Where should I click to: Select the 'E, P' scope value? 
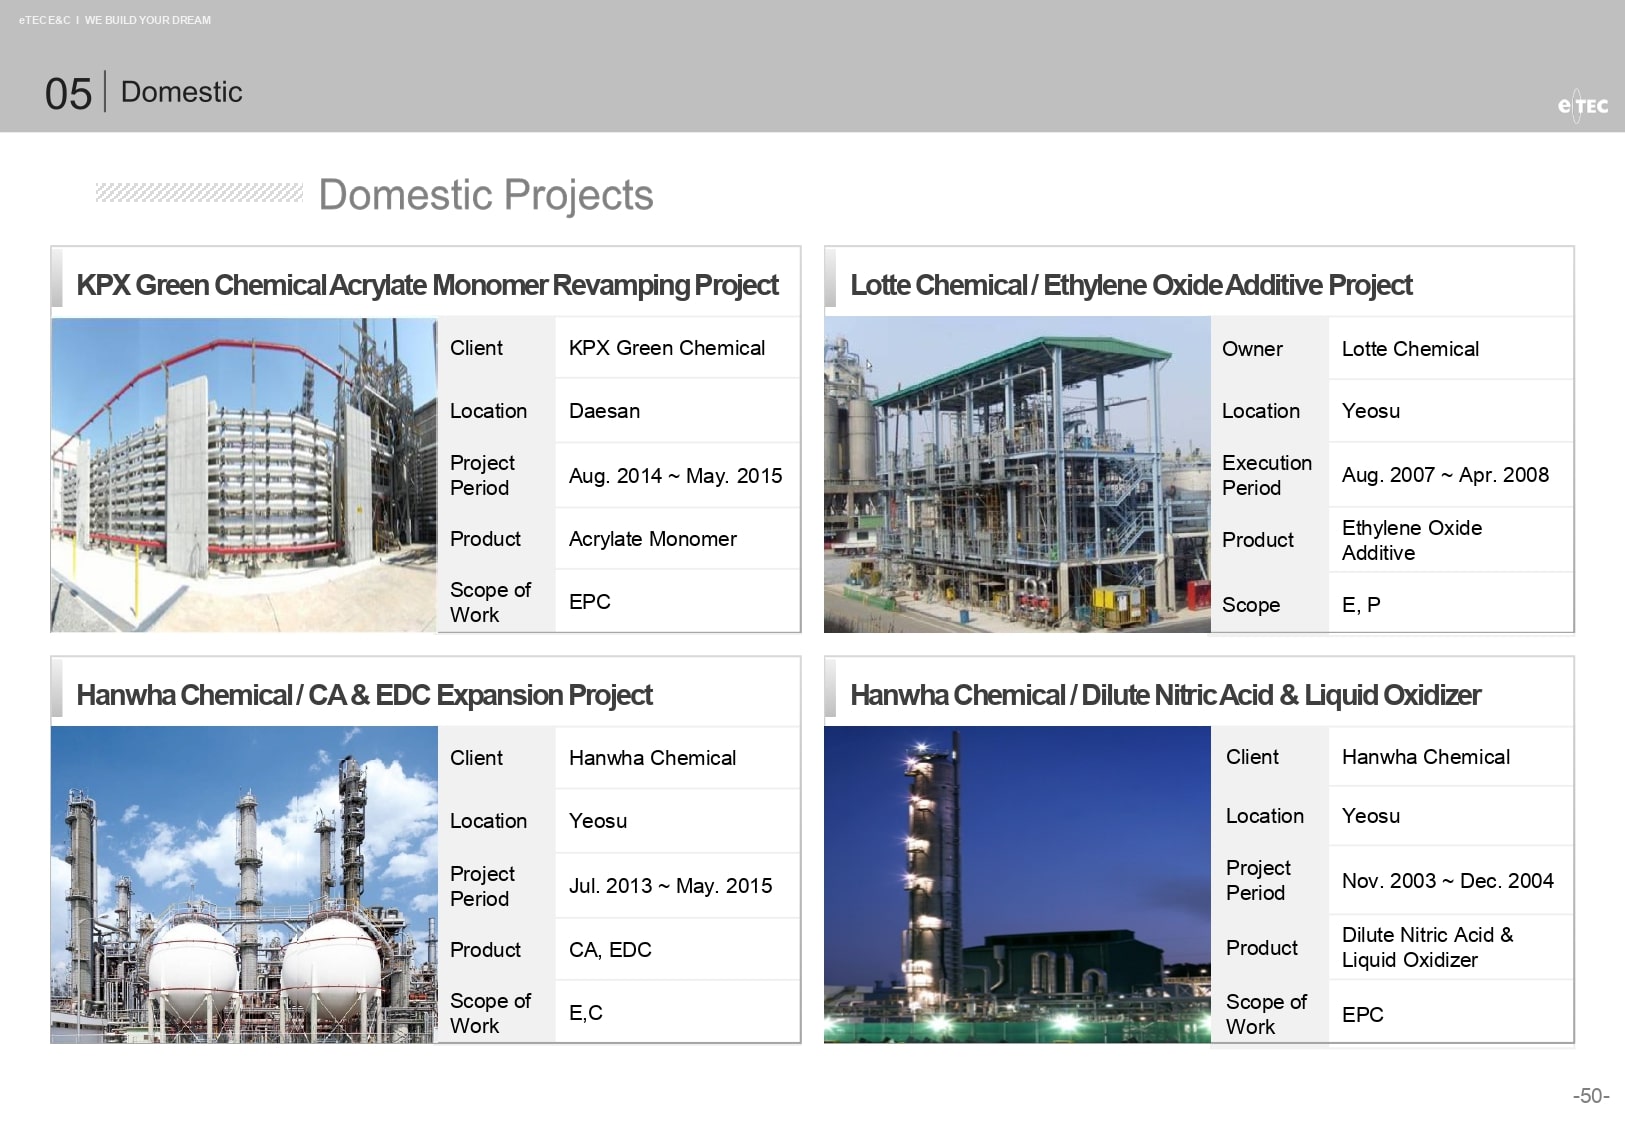point(1361,605)
